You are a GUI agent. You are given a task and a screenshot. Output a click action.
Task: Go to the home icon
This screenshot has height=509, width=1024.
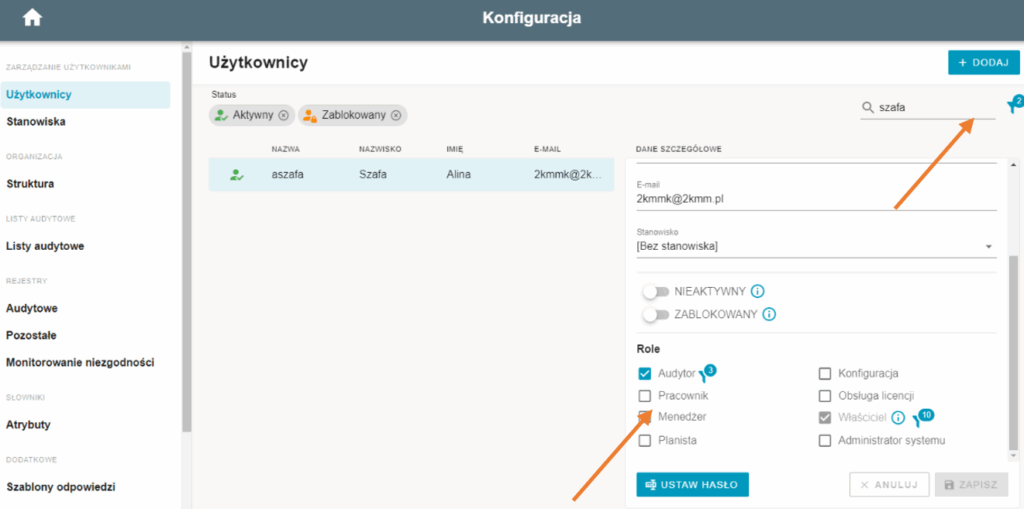pos(32,18)
